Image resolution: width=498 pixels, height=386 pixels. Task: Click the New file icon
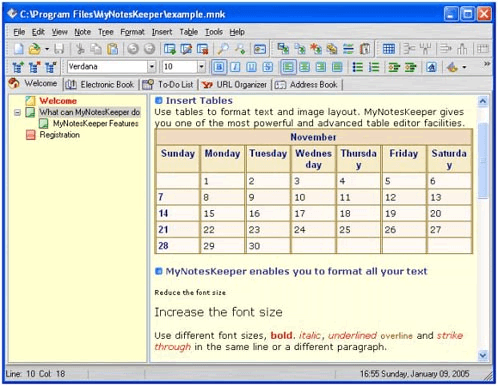click(19, 49)
